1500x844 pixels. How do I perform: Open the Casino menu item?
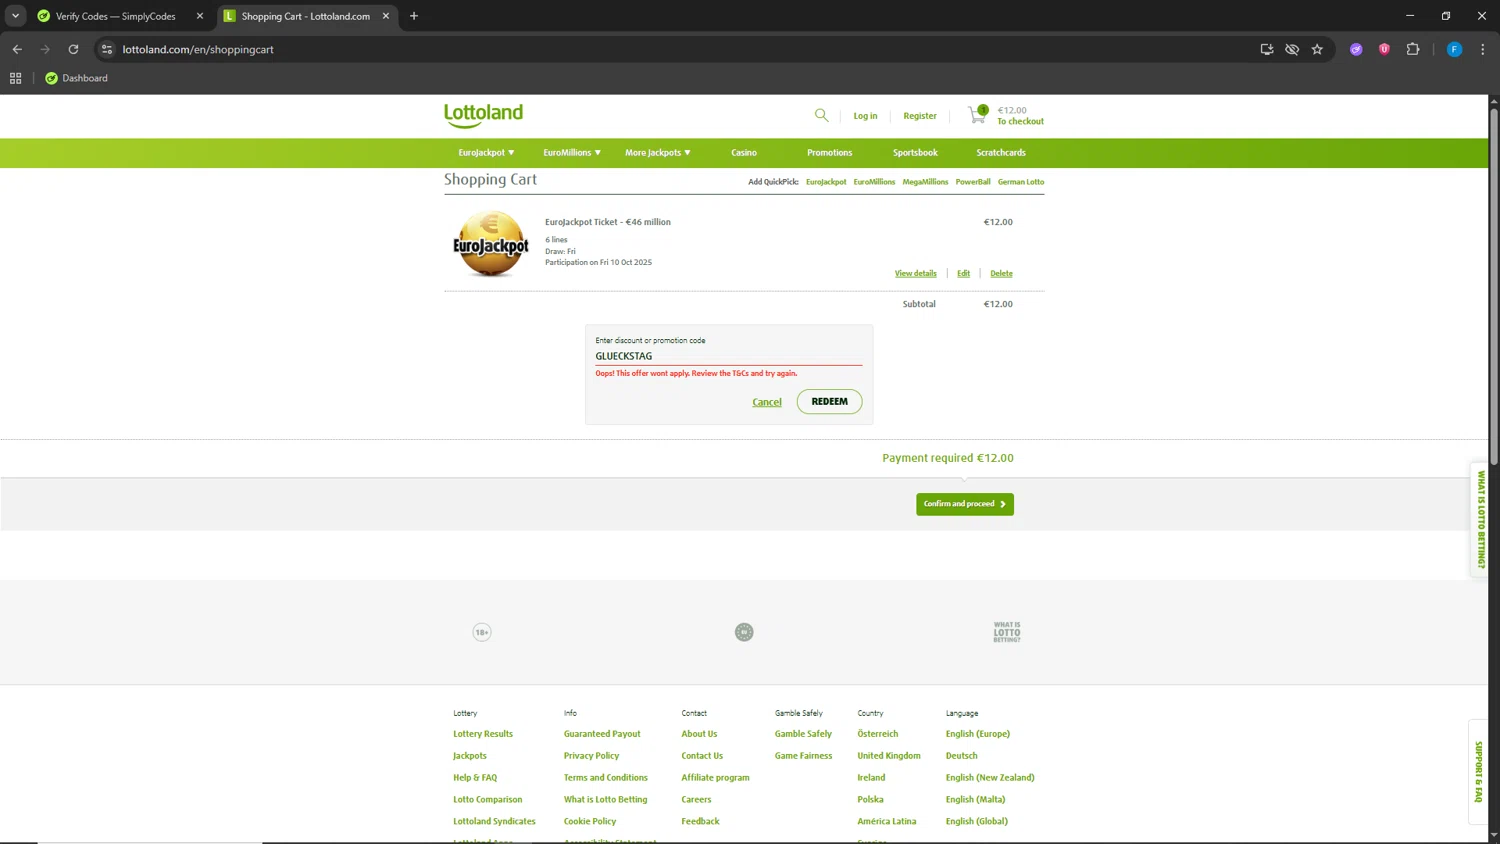click(744, 153)
